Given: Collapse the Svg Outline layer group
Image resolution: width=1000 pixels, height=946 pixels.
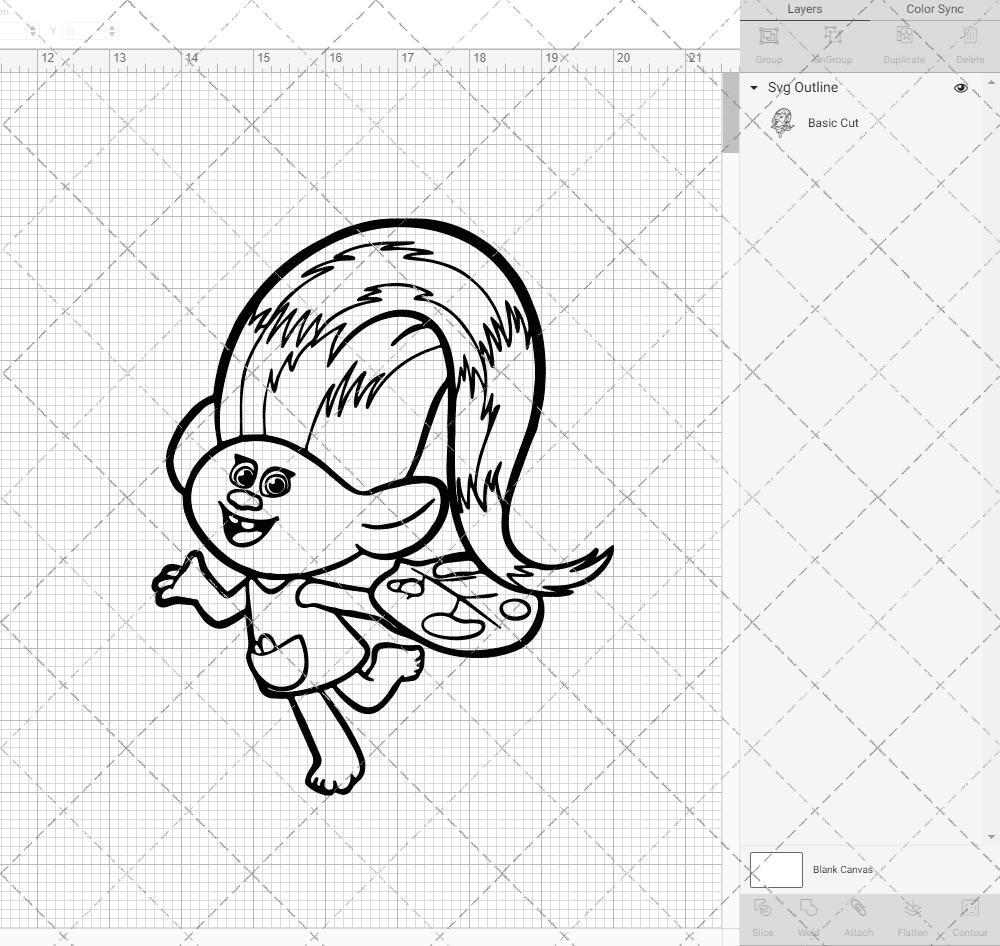Looking at the screenshot, I should tap(753, 88).
